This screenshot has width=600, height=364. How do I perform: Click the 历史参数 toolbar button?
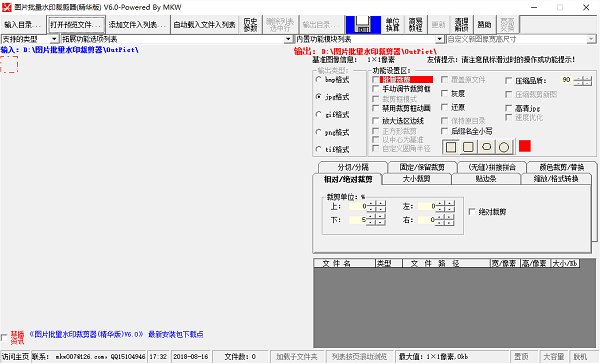[251, 25]
